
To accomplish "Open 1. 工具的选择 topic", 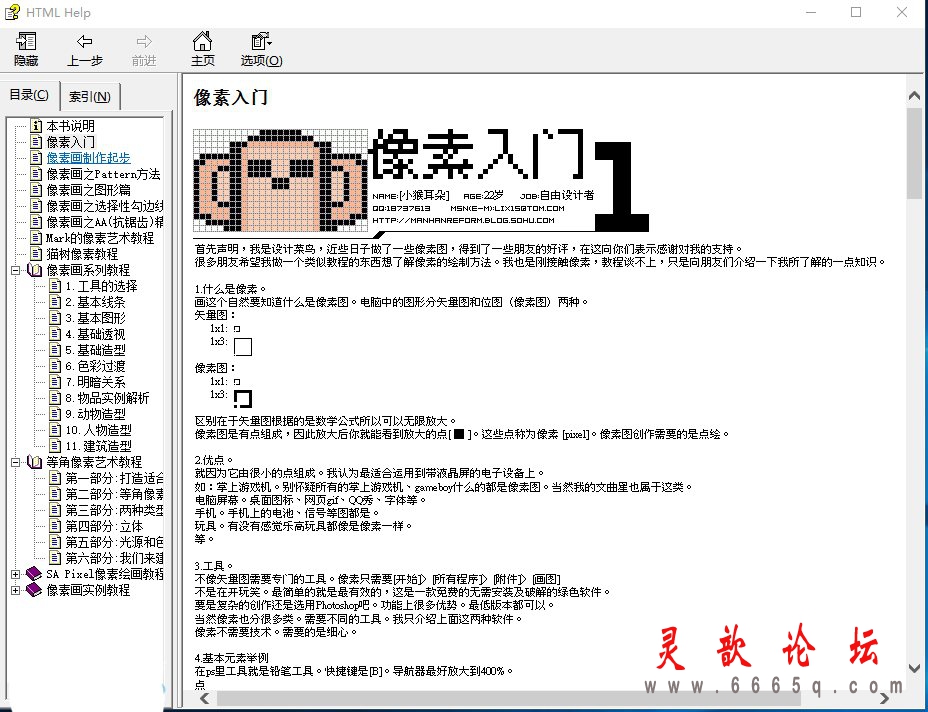I will pos(101,286).
